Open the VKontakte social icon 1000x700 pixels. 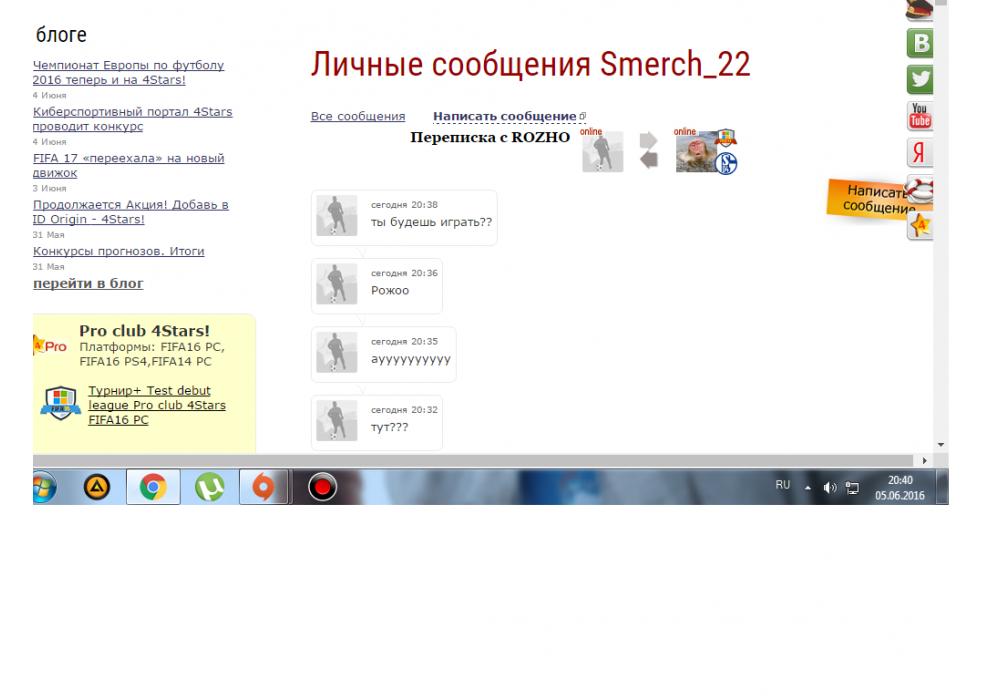919,43
